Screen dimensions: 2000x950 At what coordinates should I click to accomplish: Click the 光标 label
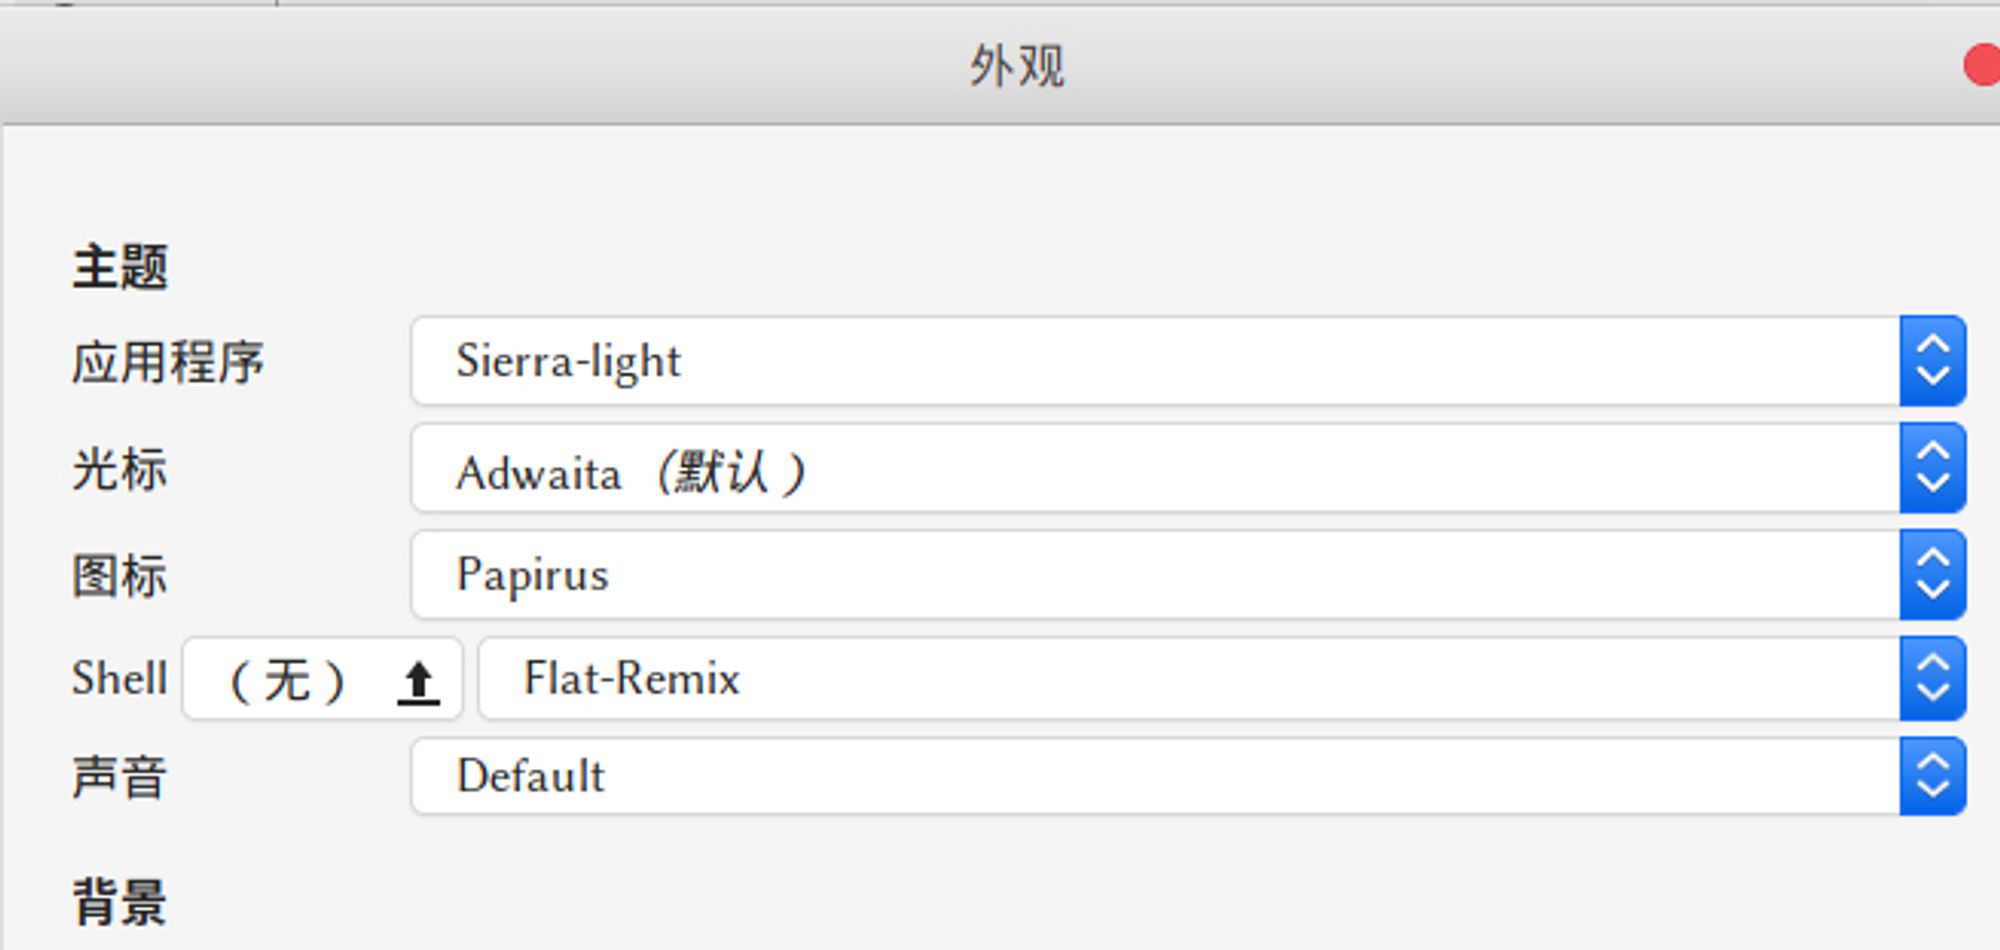[120, 469]
